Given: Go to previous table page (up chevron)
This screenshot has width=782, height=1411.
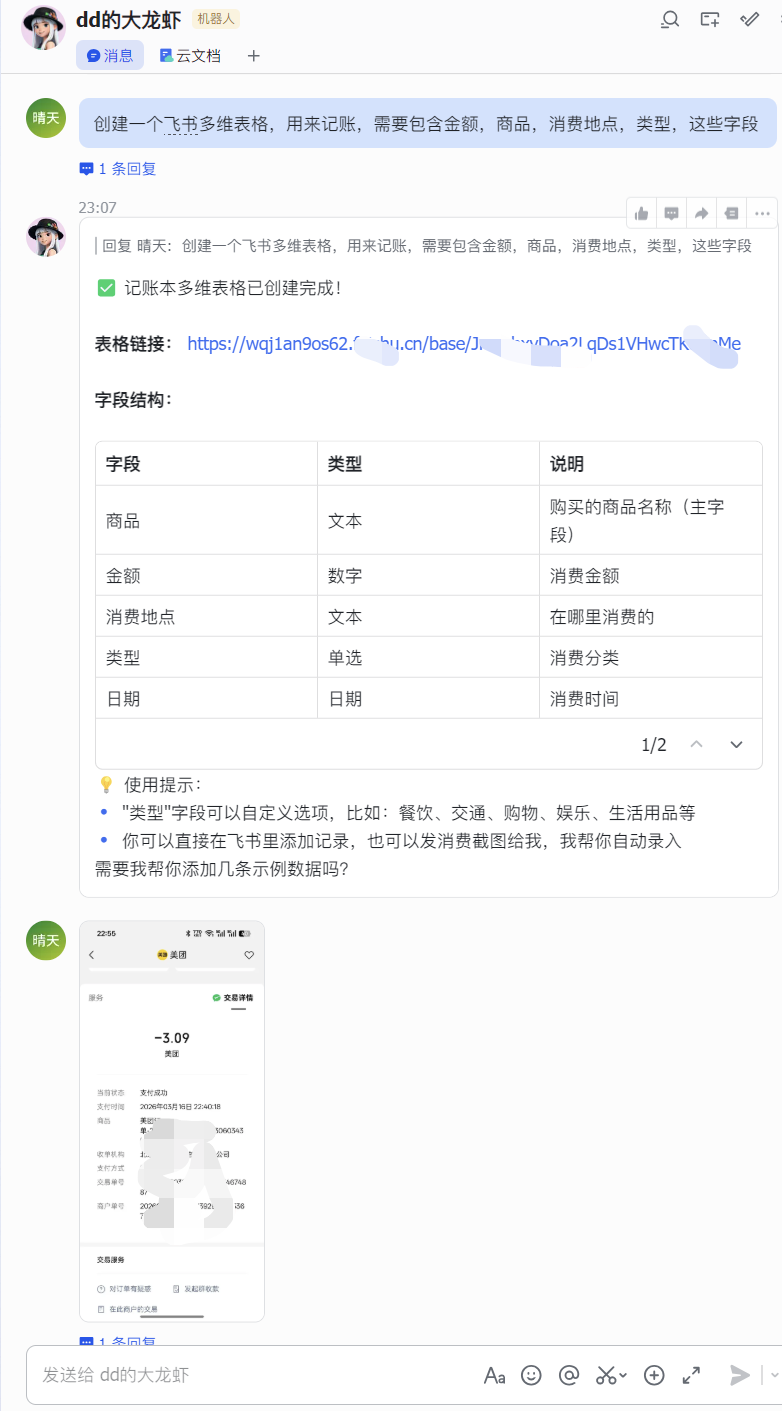Looking at the screenshot, I should coord(697,744).
